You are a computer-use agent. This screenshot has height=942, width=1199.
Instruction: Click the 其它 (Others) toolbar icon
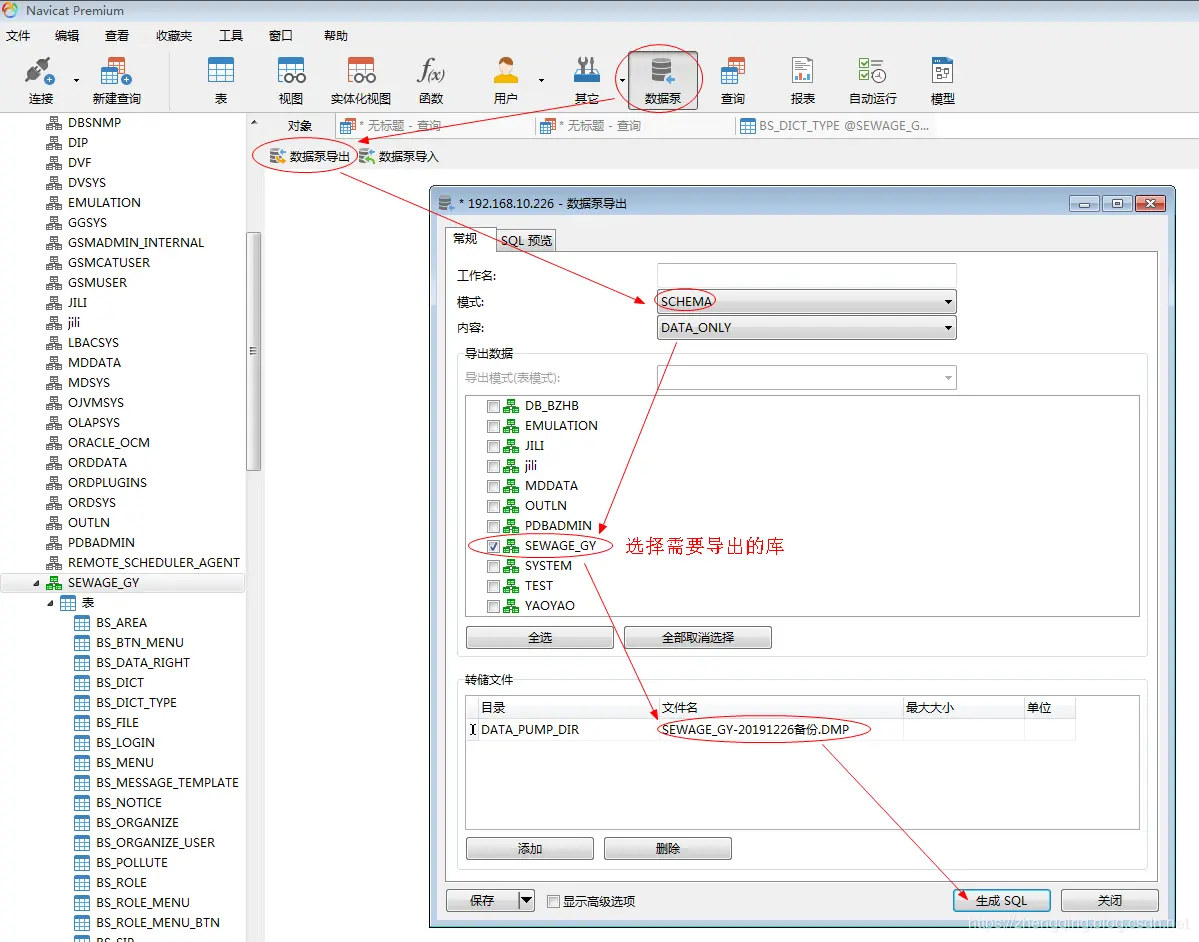587,80
